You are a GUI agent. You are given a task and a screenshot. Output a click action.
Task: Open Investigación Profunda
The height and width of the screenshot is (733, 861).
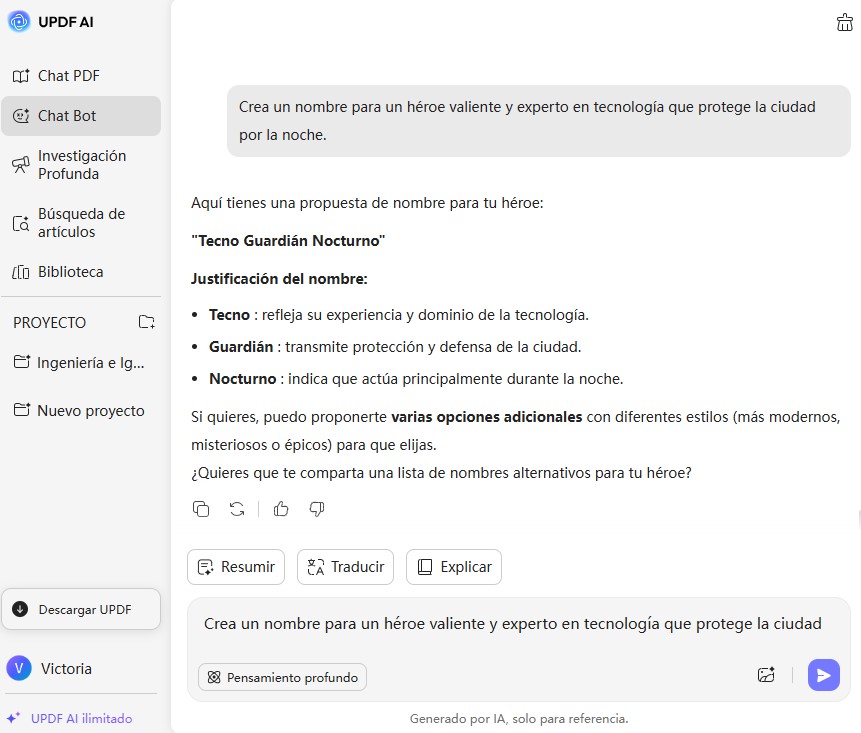[x=81, y=165]
